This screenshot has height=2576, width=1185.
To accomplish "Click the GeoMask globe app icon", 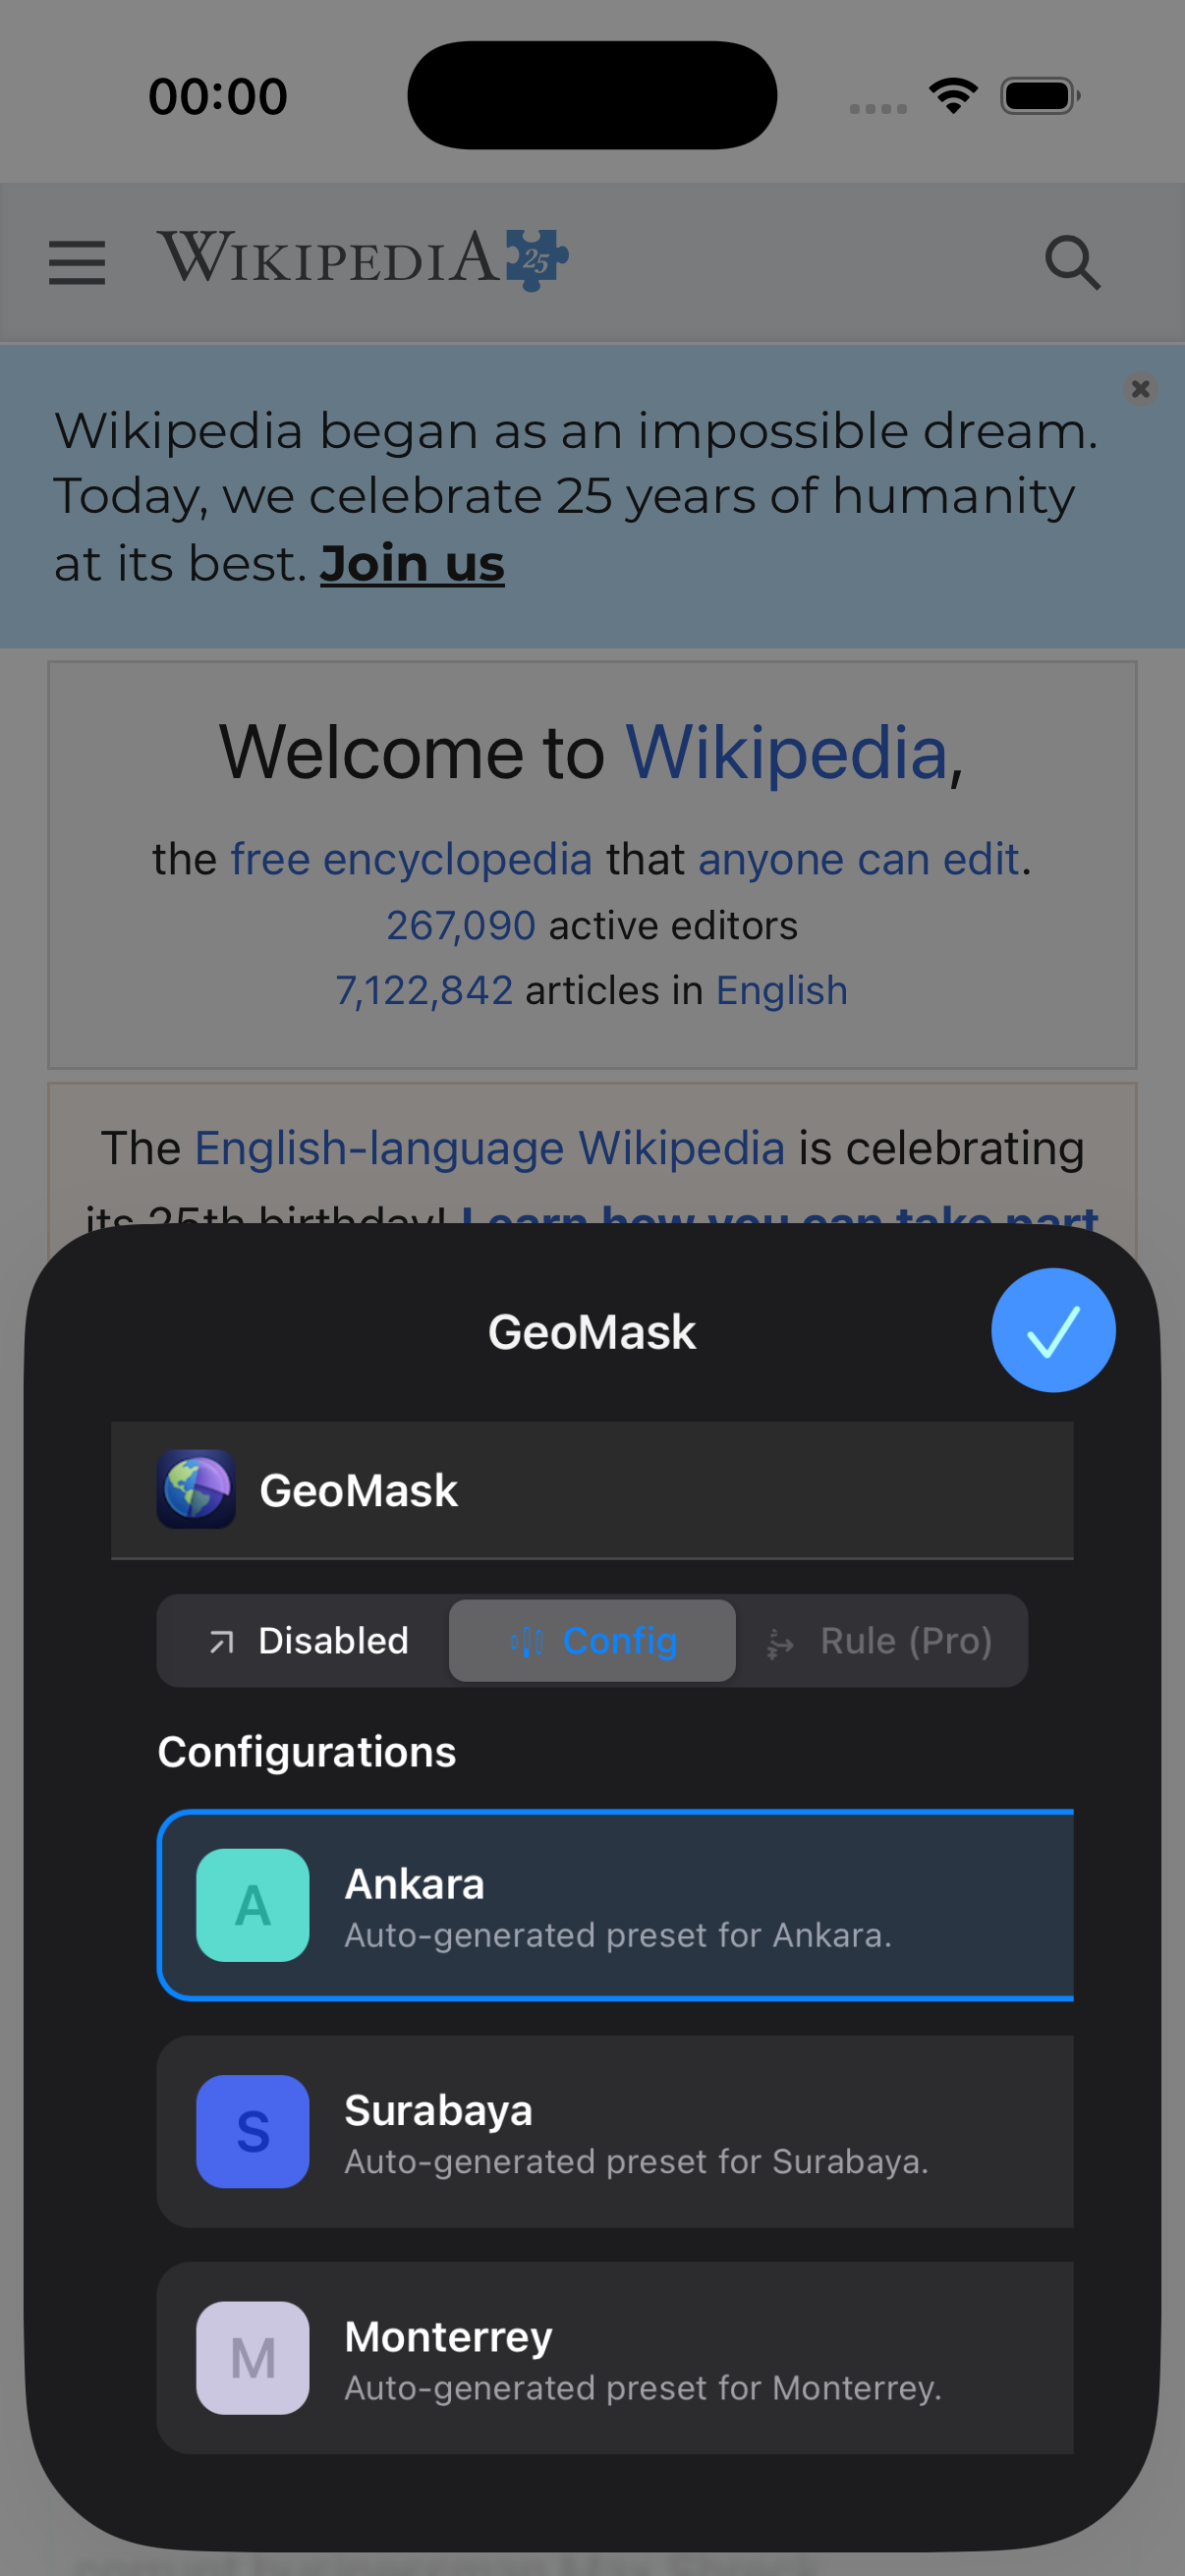I will click(x=196, y=1490).
